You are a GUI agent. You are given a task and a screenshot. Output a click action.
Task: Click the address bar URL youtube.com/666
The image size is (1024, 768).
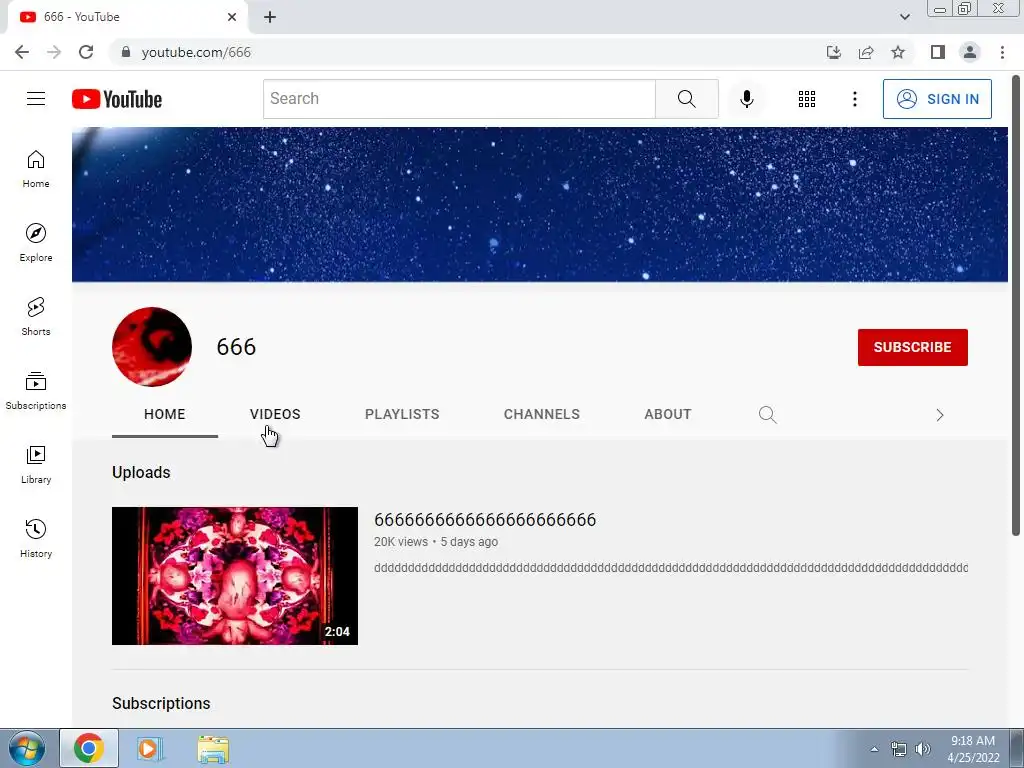(196, 52)
